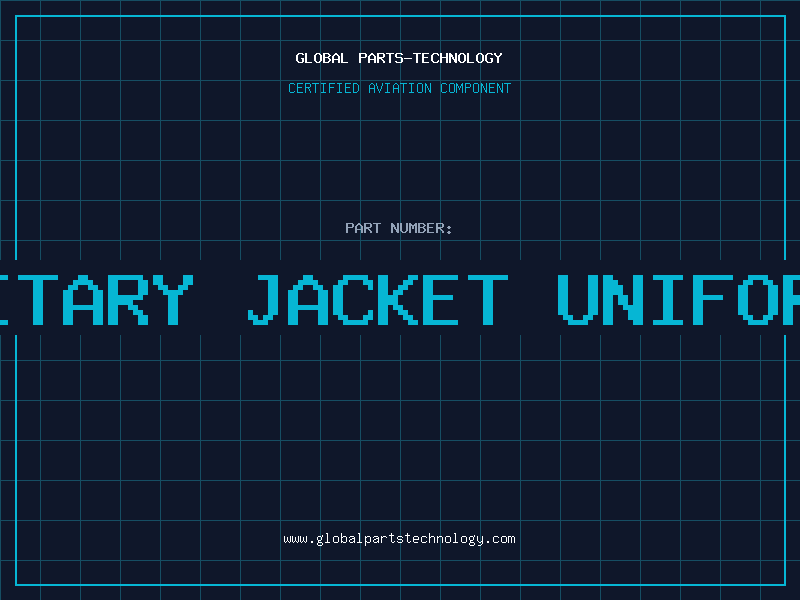The height and width of the screenshot is (600, 800).
Task: Click the large JACKET word
Action: pyautogui.click(x=378, y=299)
